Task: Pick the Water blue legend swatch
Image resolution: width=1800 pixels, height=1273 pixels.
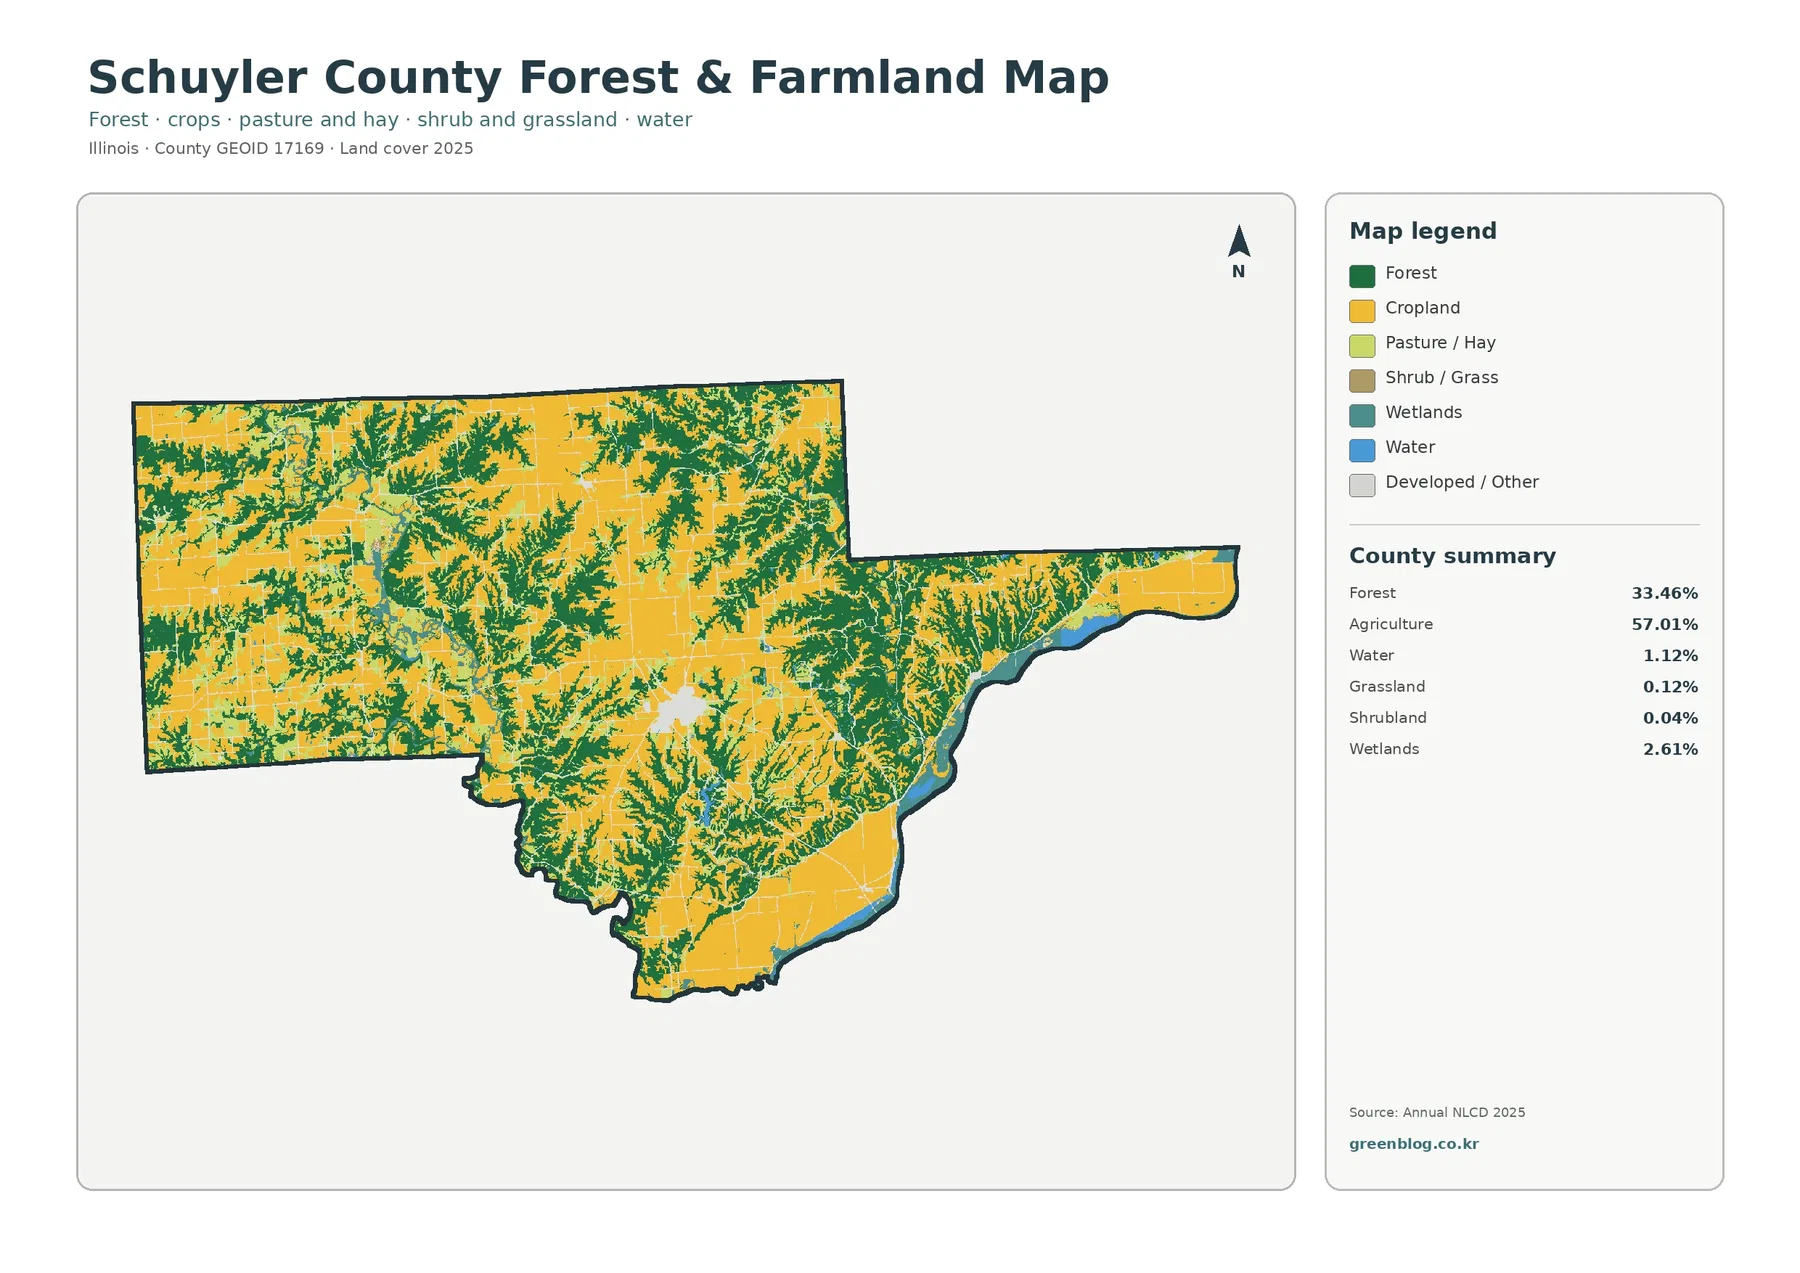Action: (1362, 451)
